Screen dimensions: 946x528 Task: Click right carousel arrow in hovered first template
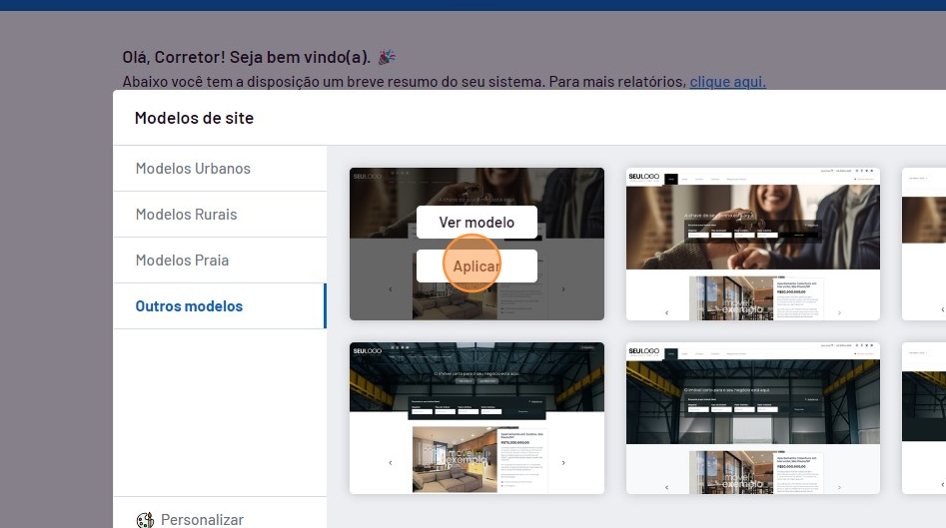(x=563, y=290)
